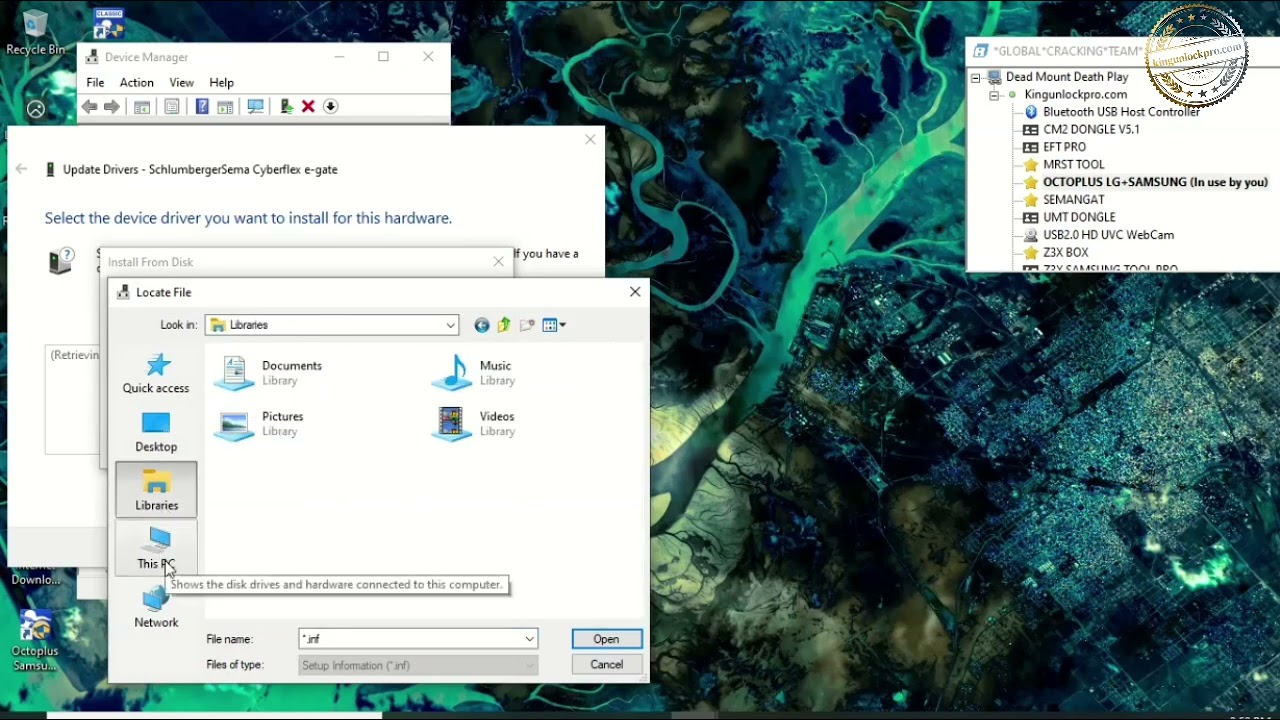Click the go-back icon in Locate File
This screenshot has width=1280, height=720.
(482, 325)
